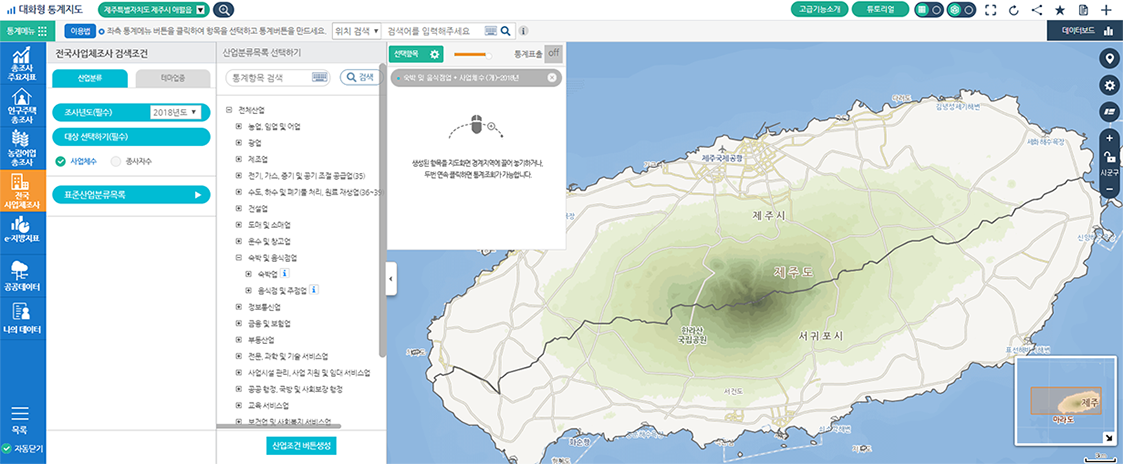Click the map eraser icon on right toolbar
Viewport: 1123px width, 464px height.
coord(1109,112)
